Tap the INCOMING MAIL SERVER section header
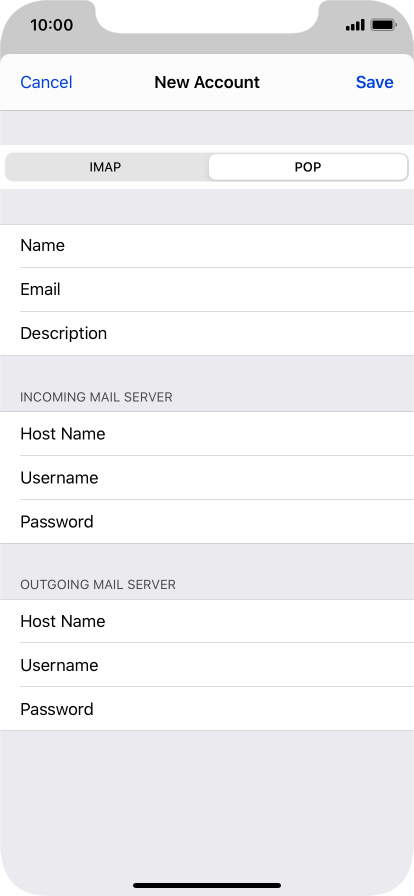This screenshot has height=896, width=414. click(96, 397)
